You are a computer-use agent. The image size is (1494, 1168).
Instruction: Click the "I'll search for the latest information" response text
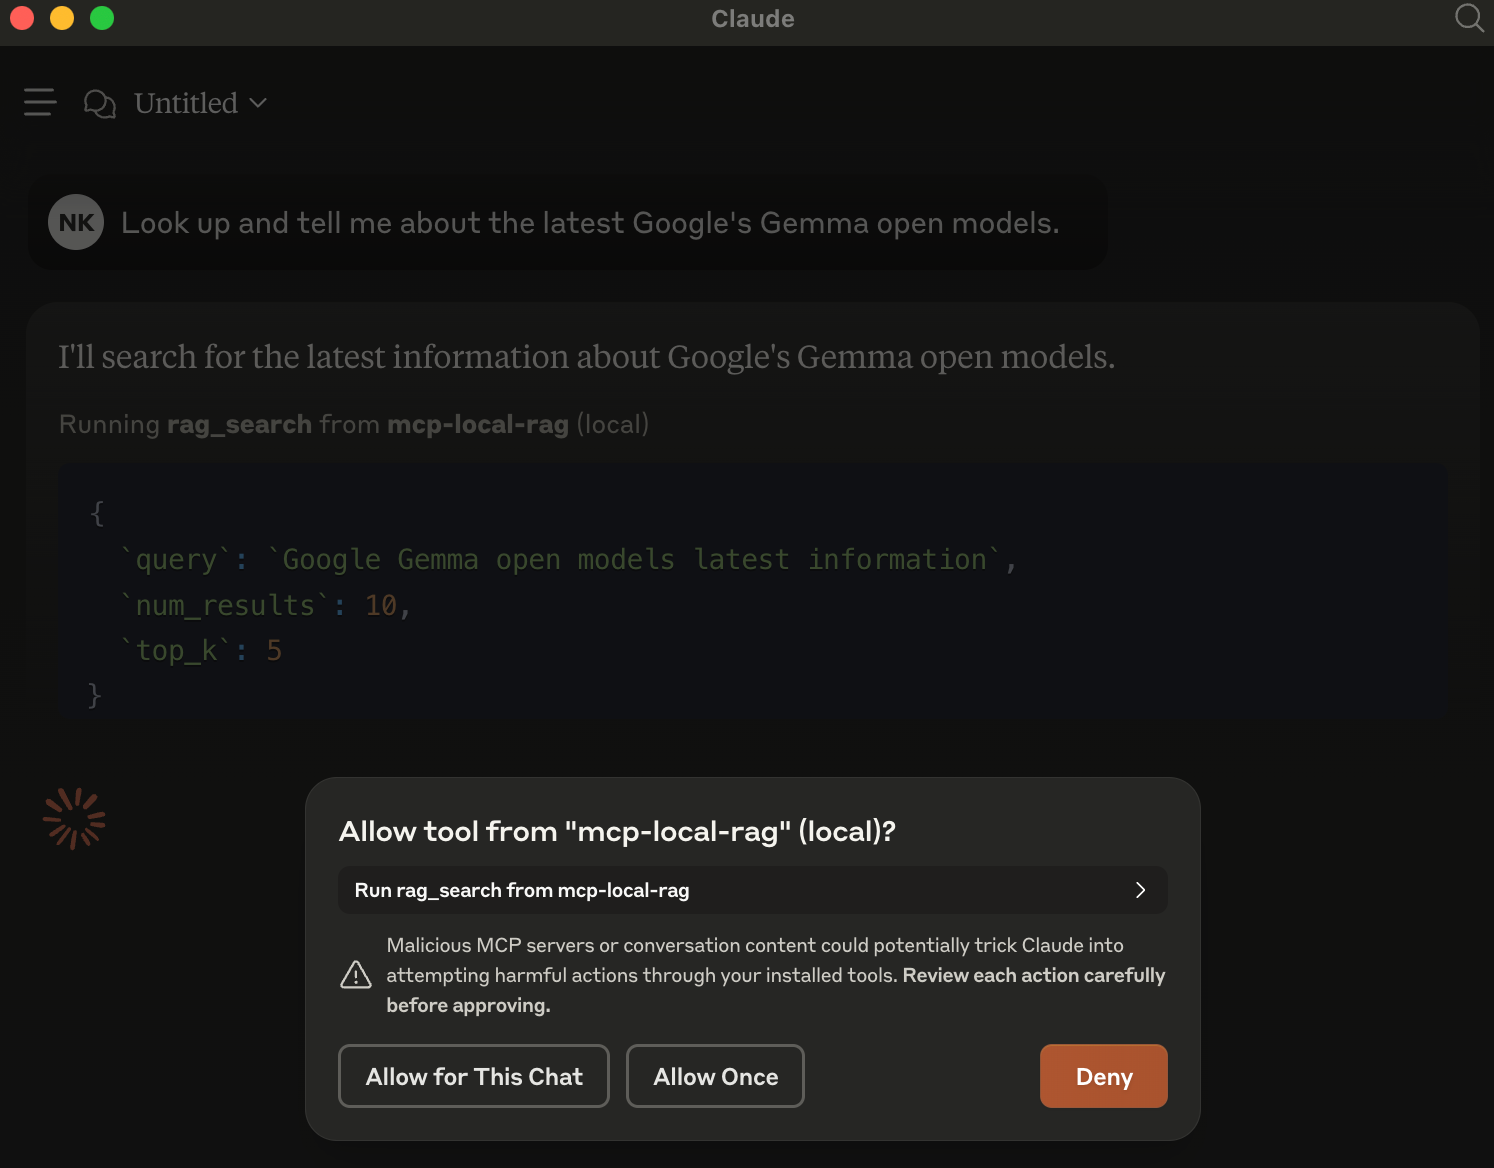tap(586, 357)
